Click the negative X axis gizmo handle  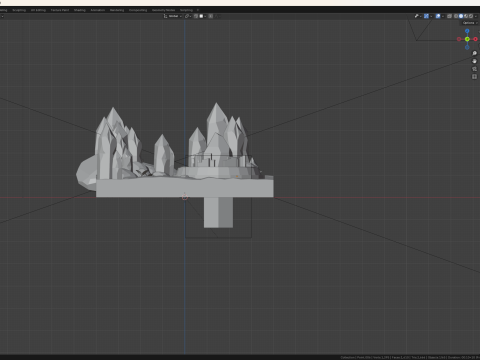point(459,39)
